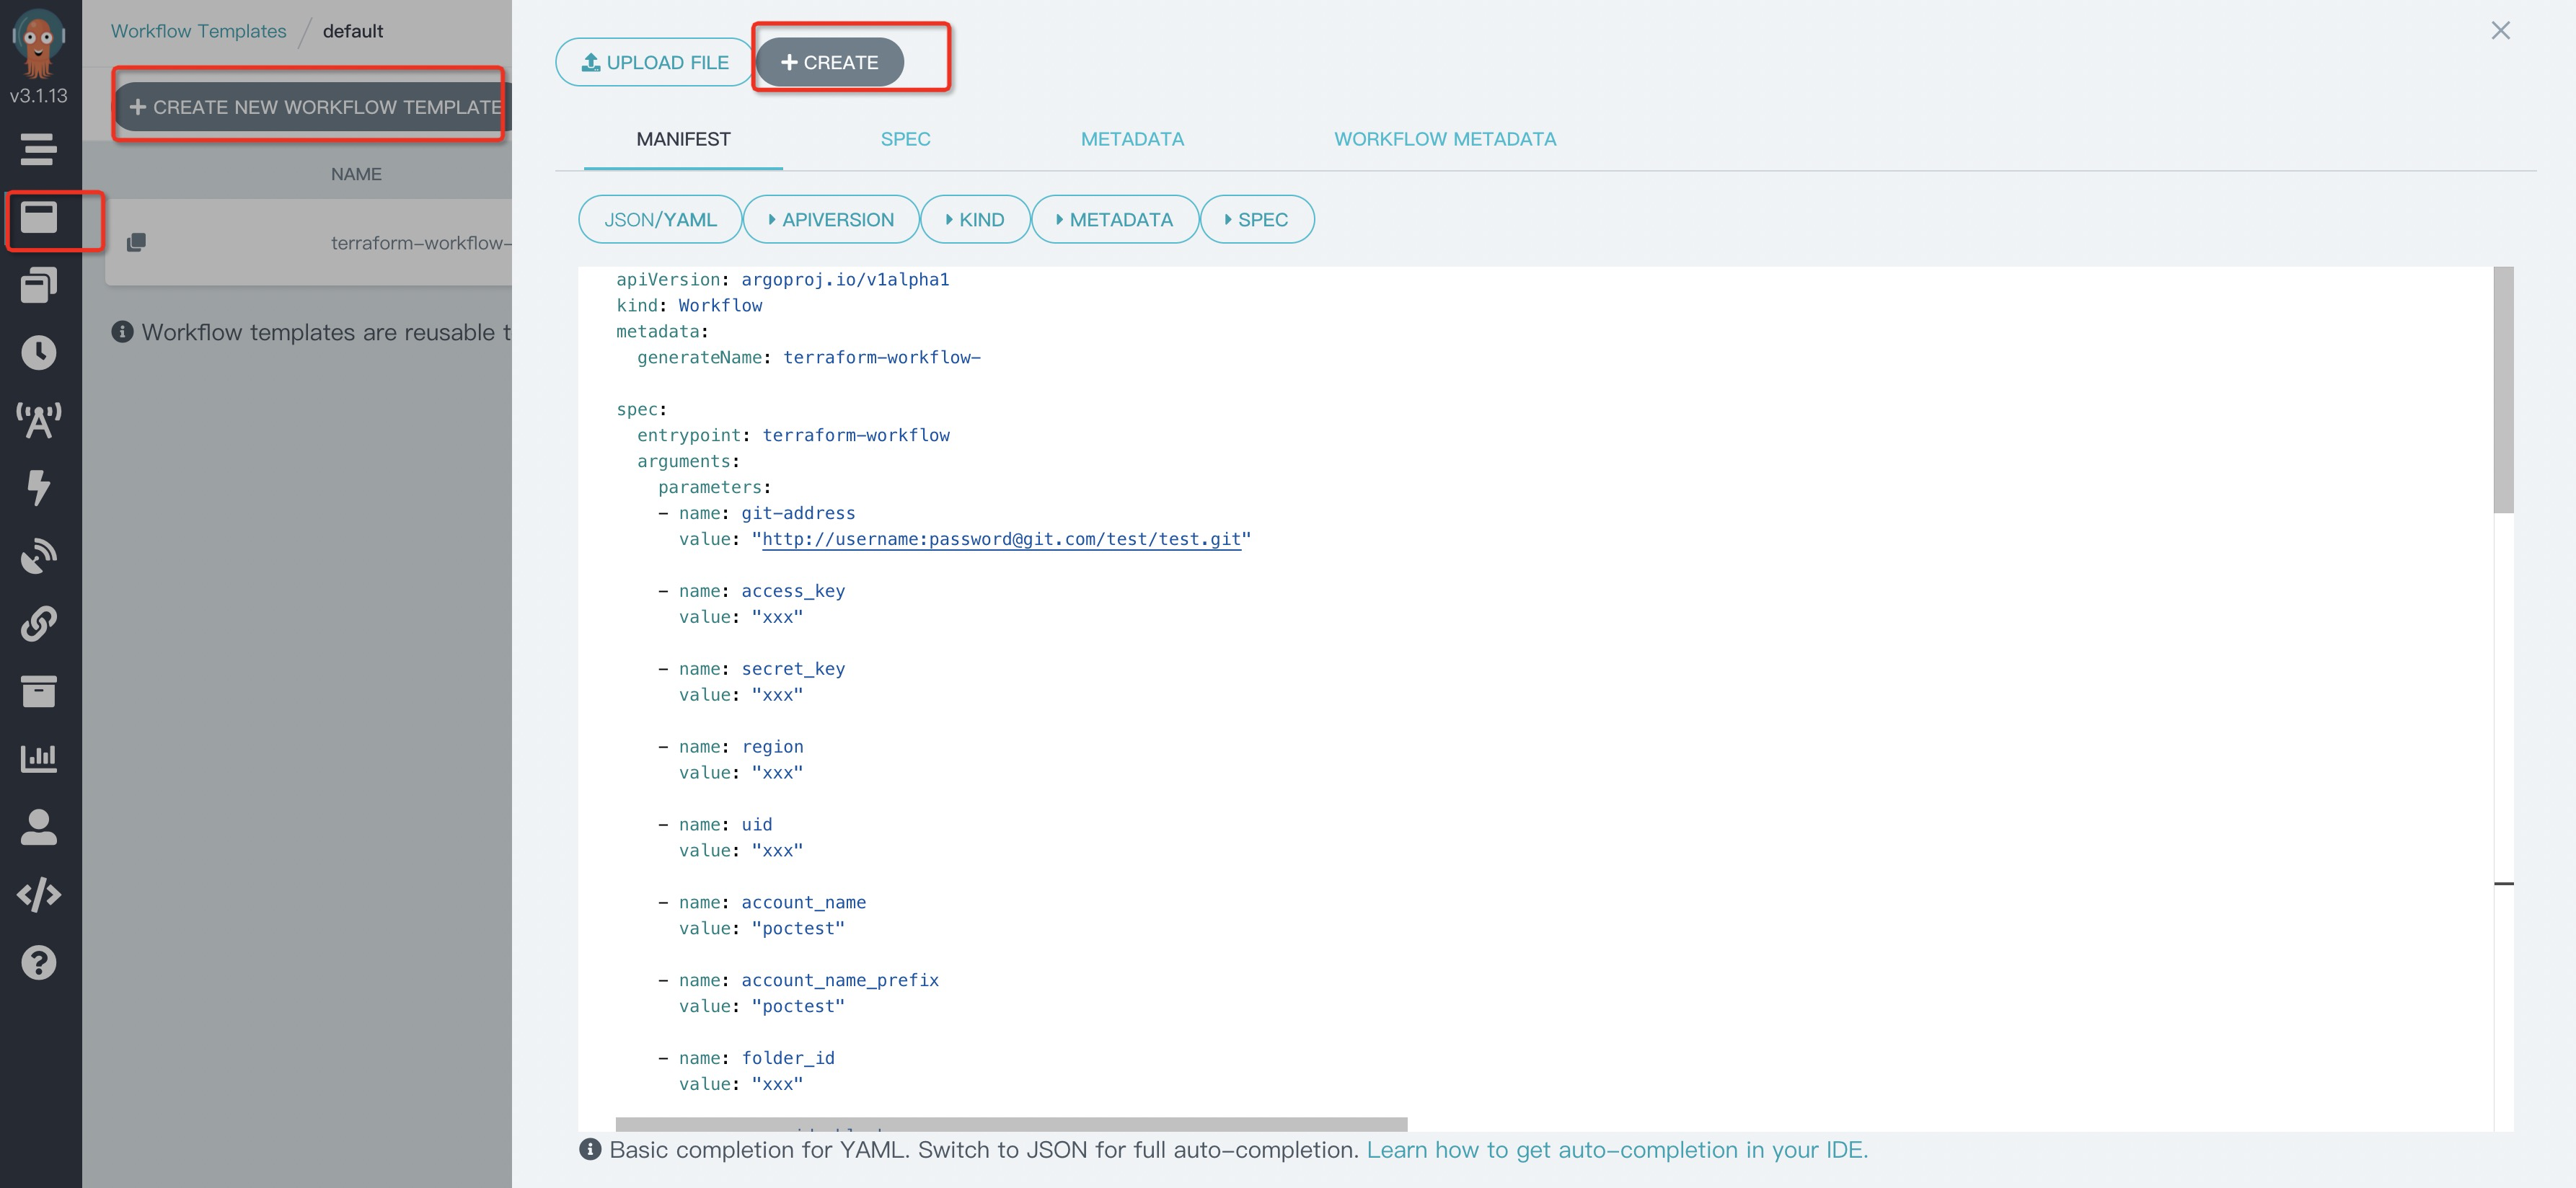This screenshot has height=1188, width=2576.
Task: Toggle the JSON/YAML format button
Action: tap(660, 219)
